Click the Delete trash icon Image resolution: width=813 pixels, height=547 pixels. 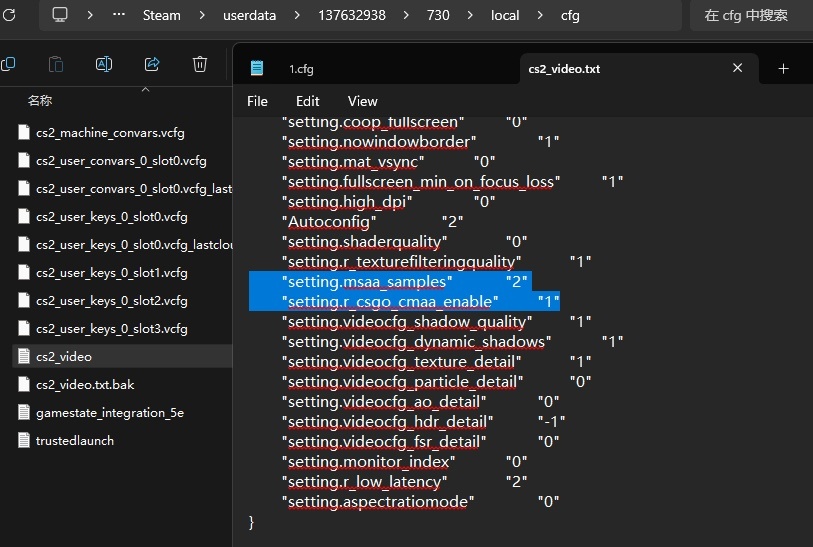point(200,64)
